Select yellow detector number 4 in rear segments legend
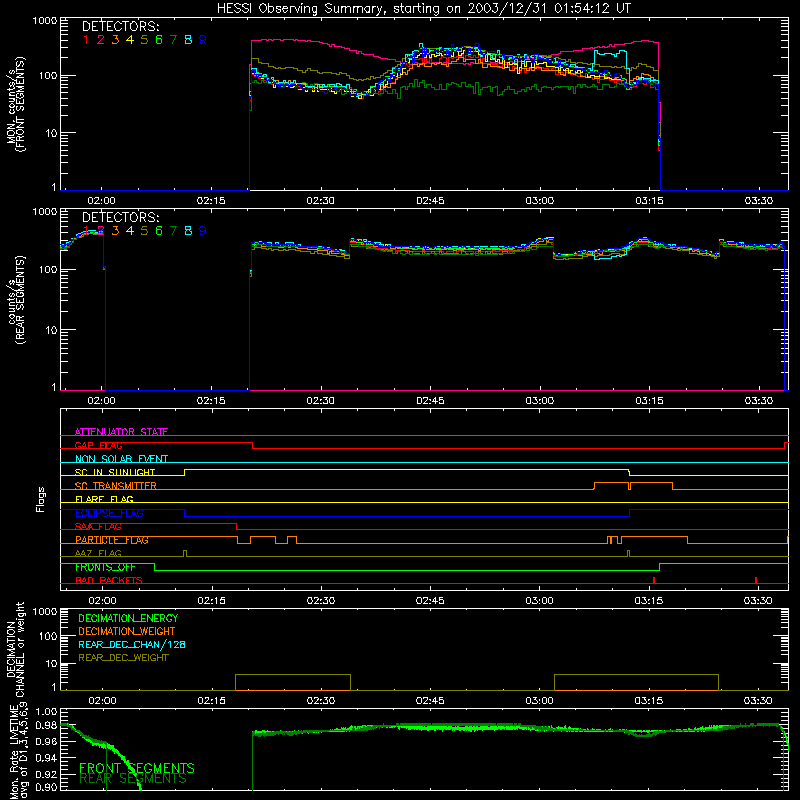800x800 pixels. pyautogui.click(x=130, y=231)
